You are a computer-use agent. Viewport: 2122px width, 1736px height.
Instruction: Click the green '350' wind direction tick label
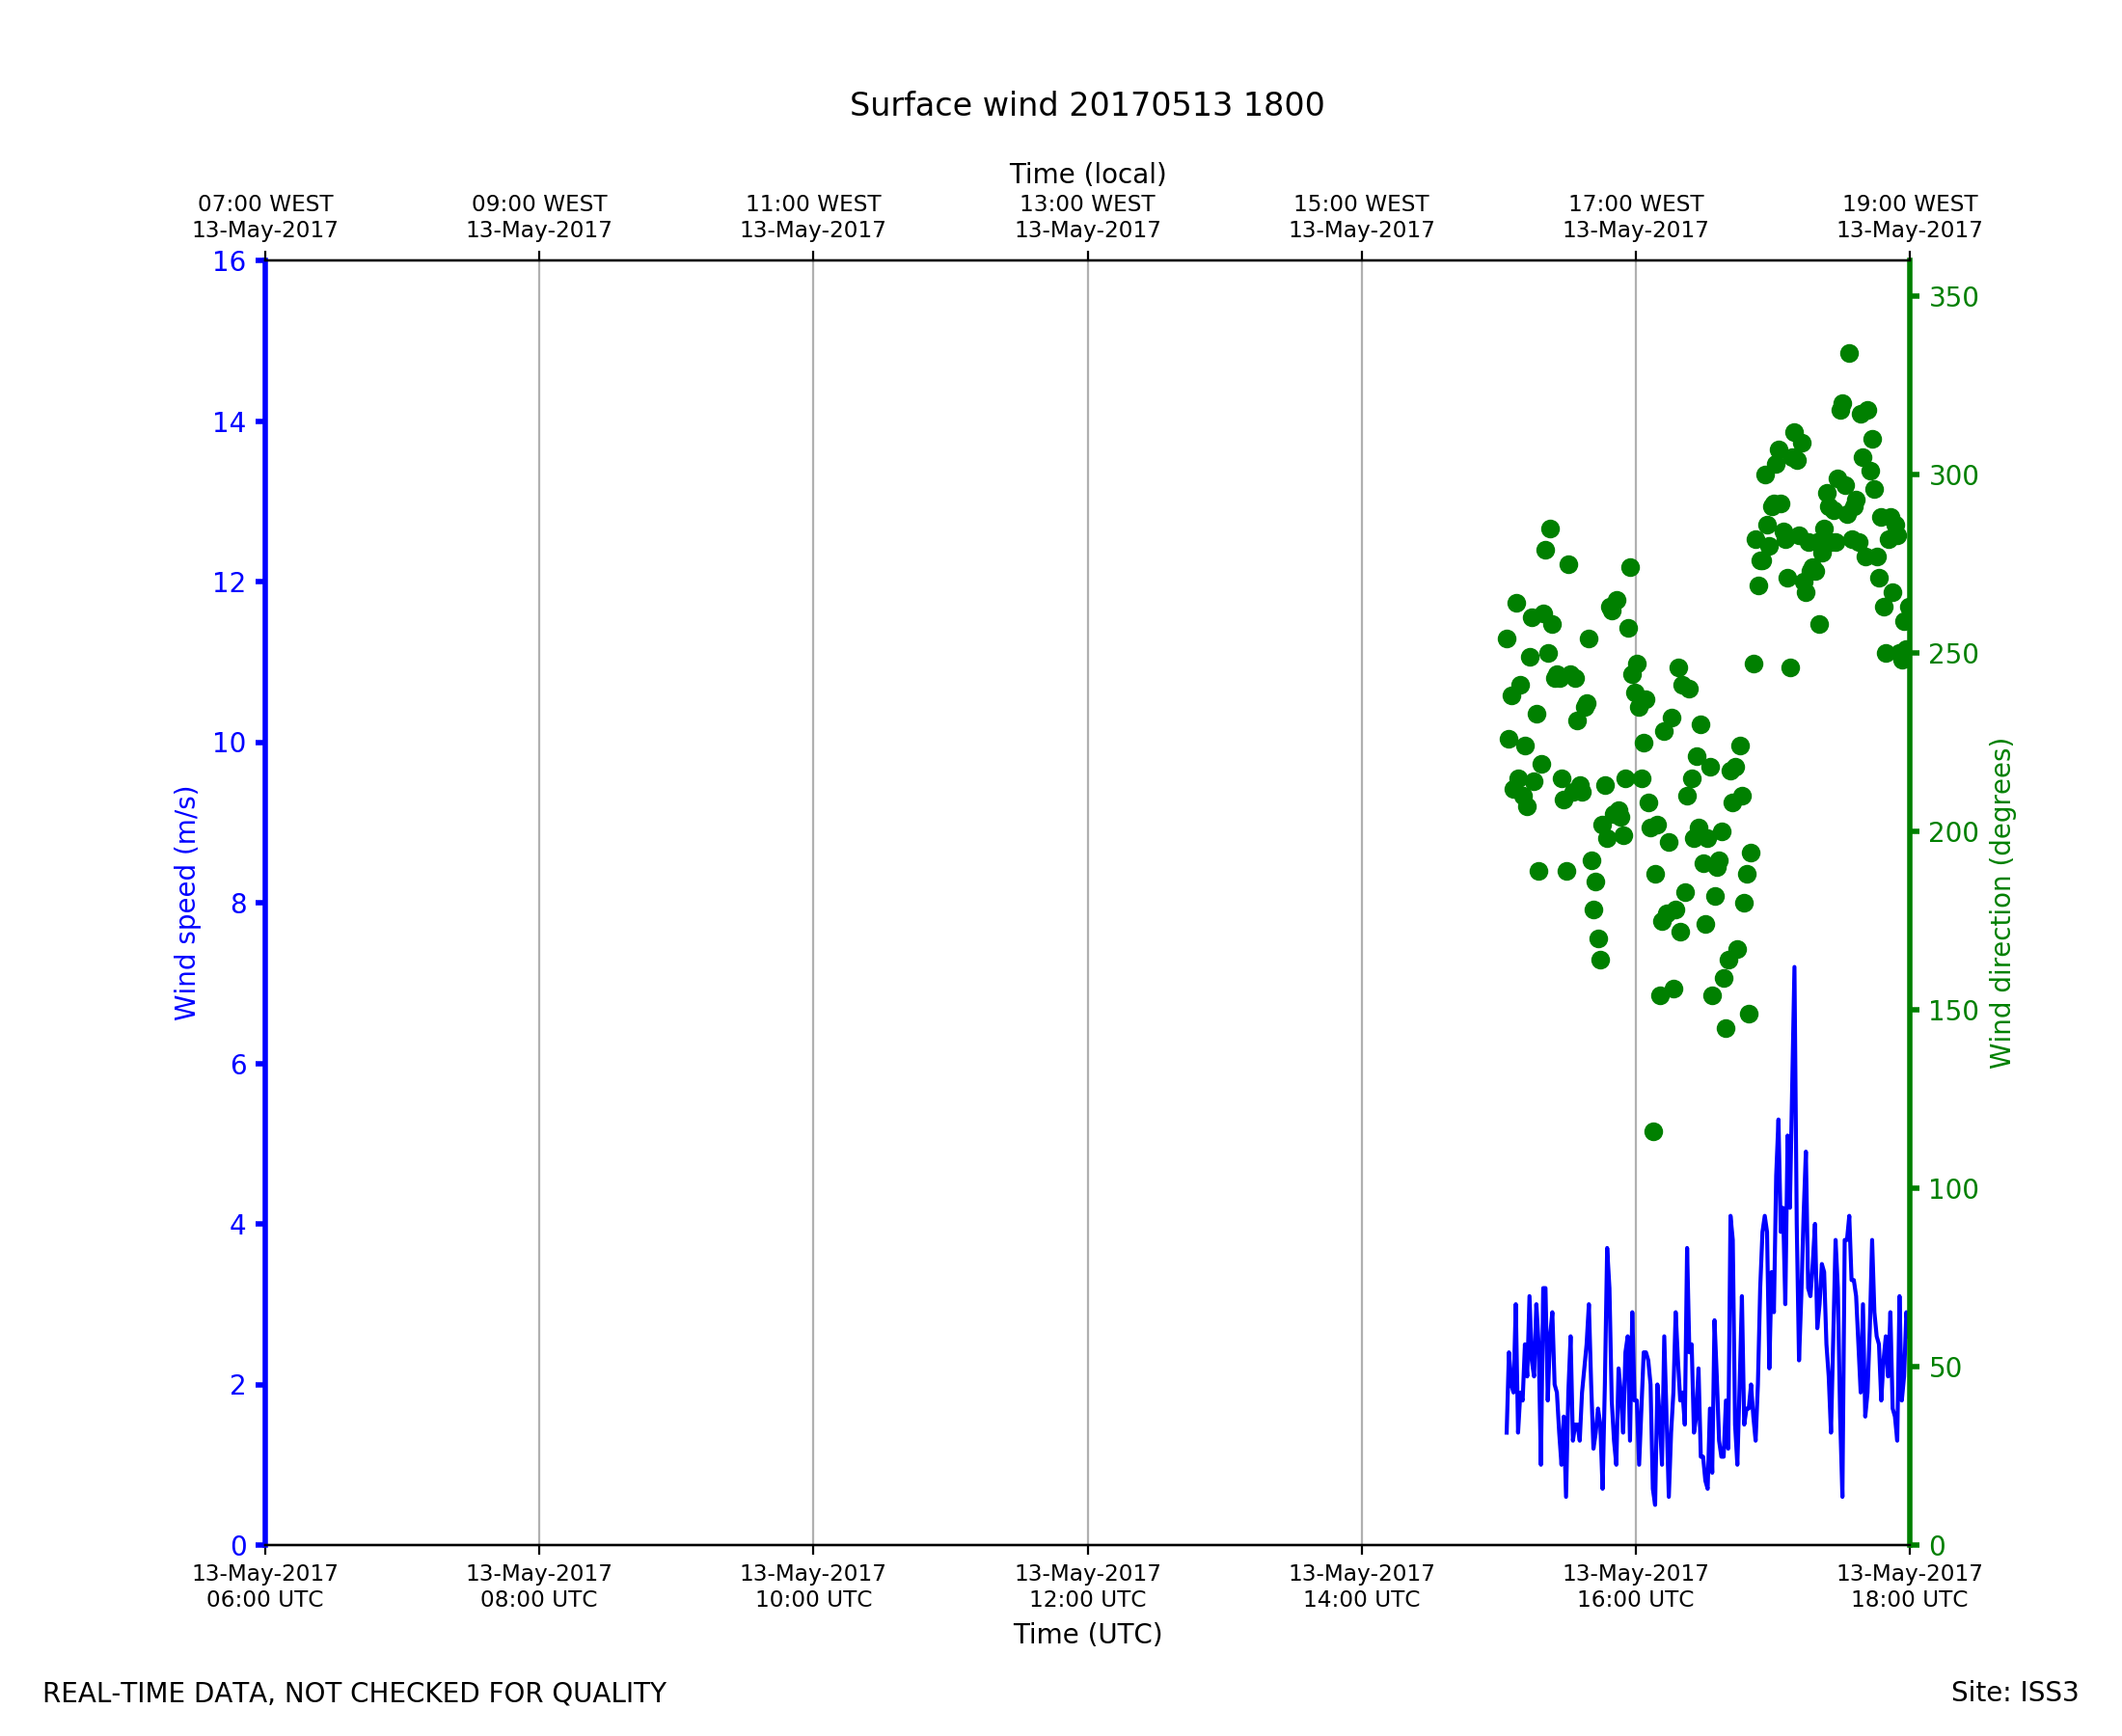point(1953,298)
